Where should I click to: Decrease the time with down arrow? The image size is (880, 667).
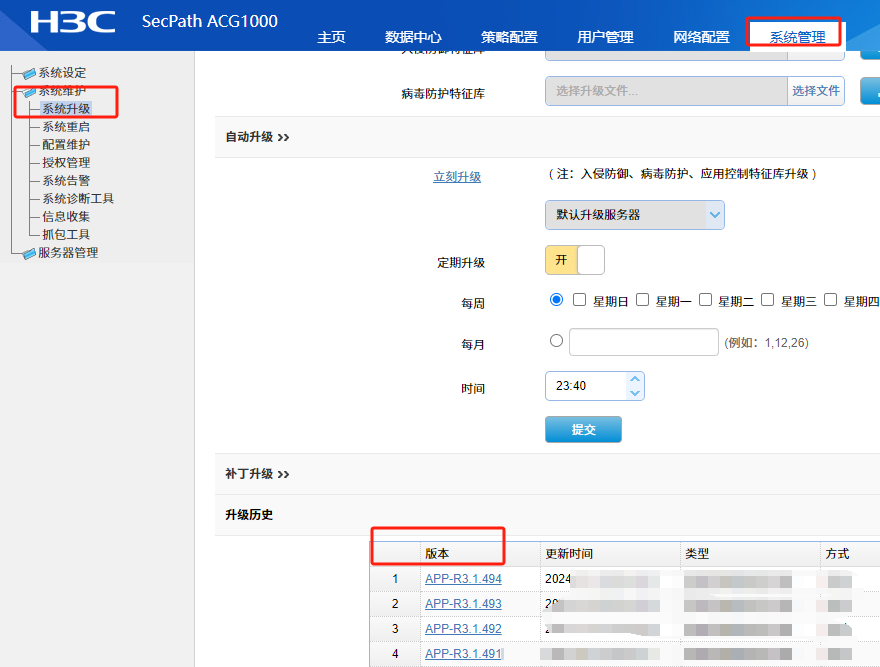tap(635, 393)
